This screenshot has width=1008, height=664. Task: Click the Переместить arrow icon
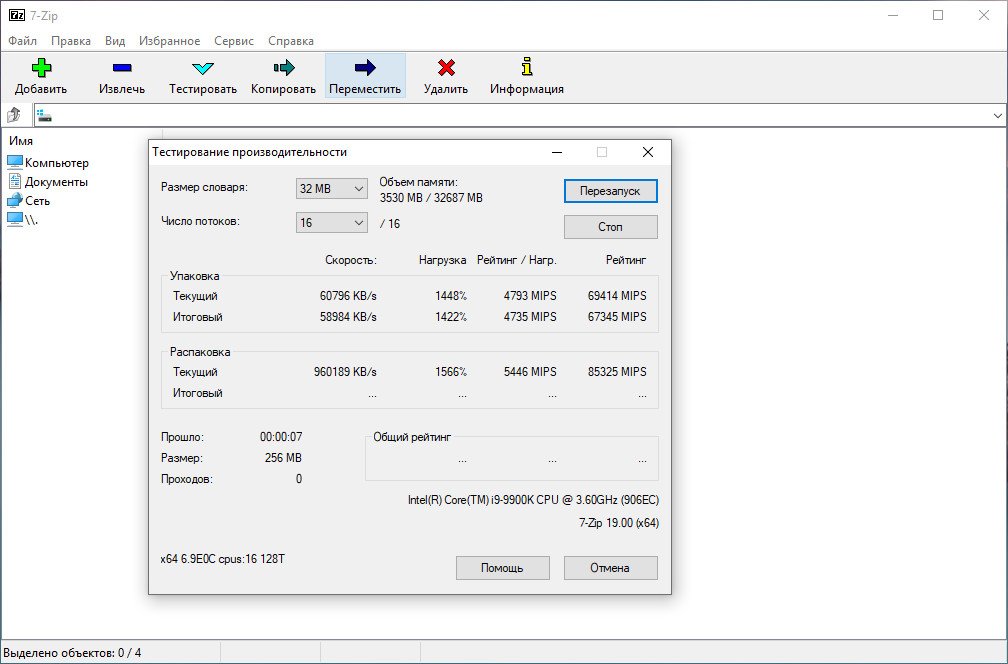[x=365, y=67]
